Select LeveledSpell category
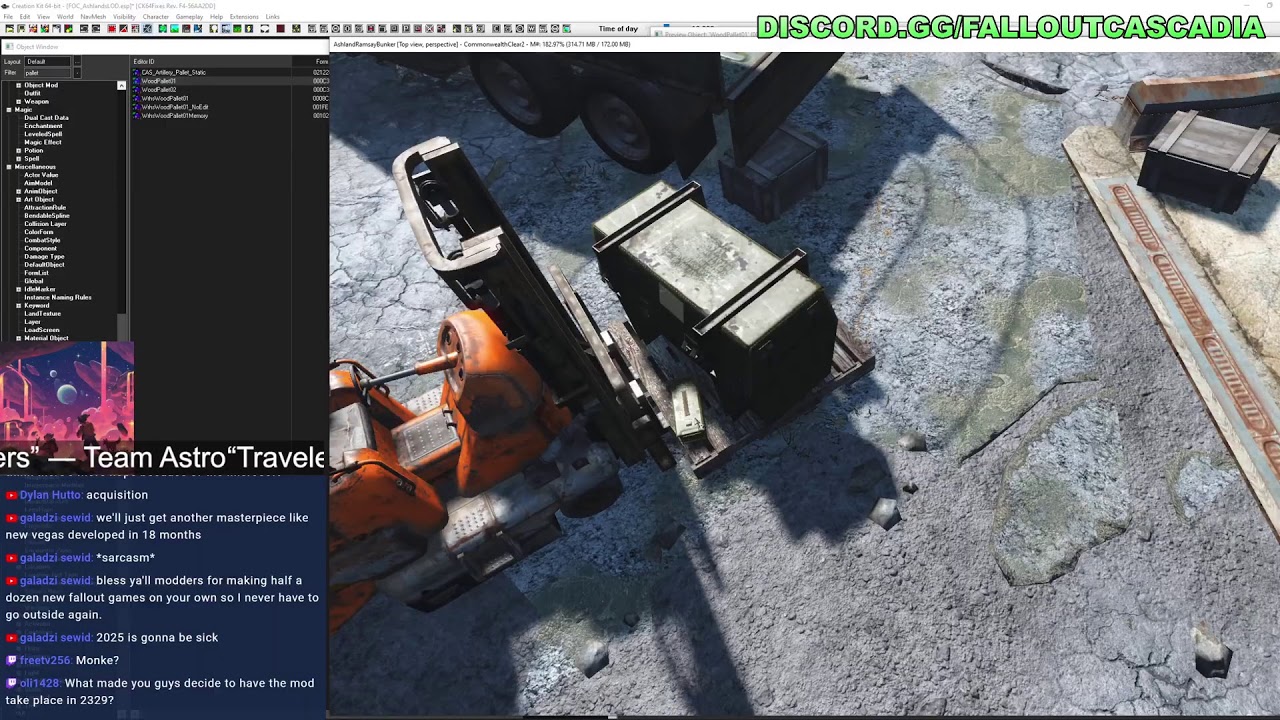Screen dimensions: 1280x720 tap(43, 134)
